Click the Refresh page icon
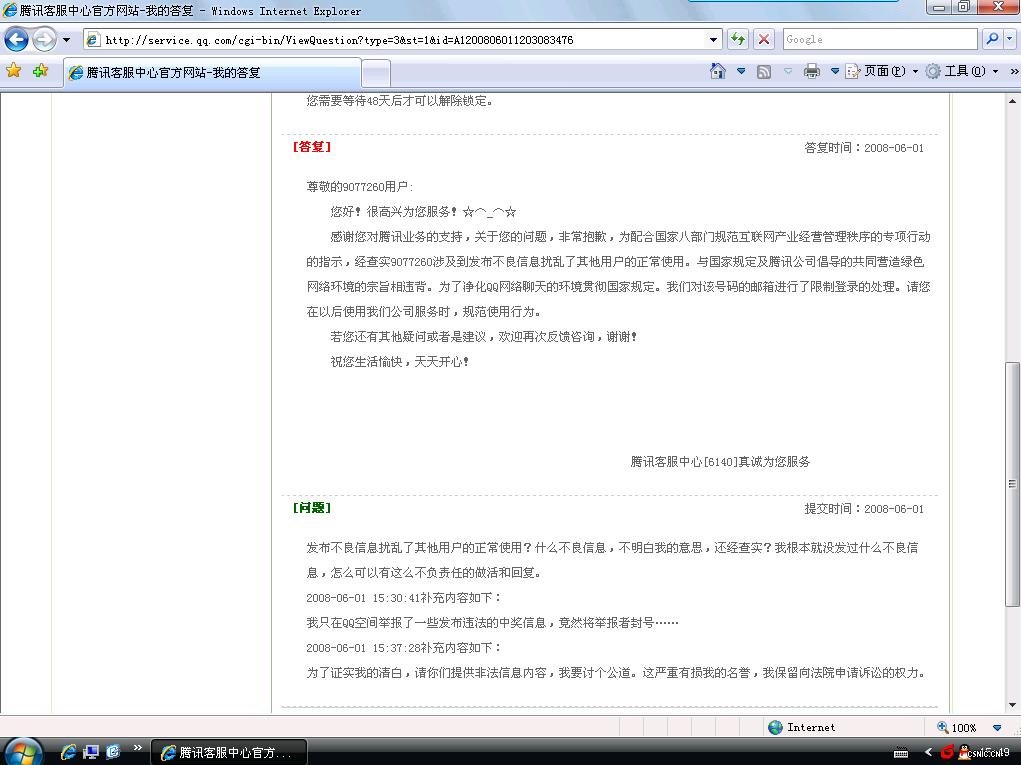 pyautogui.click(x=738, y=39)
